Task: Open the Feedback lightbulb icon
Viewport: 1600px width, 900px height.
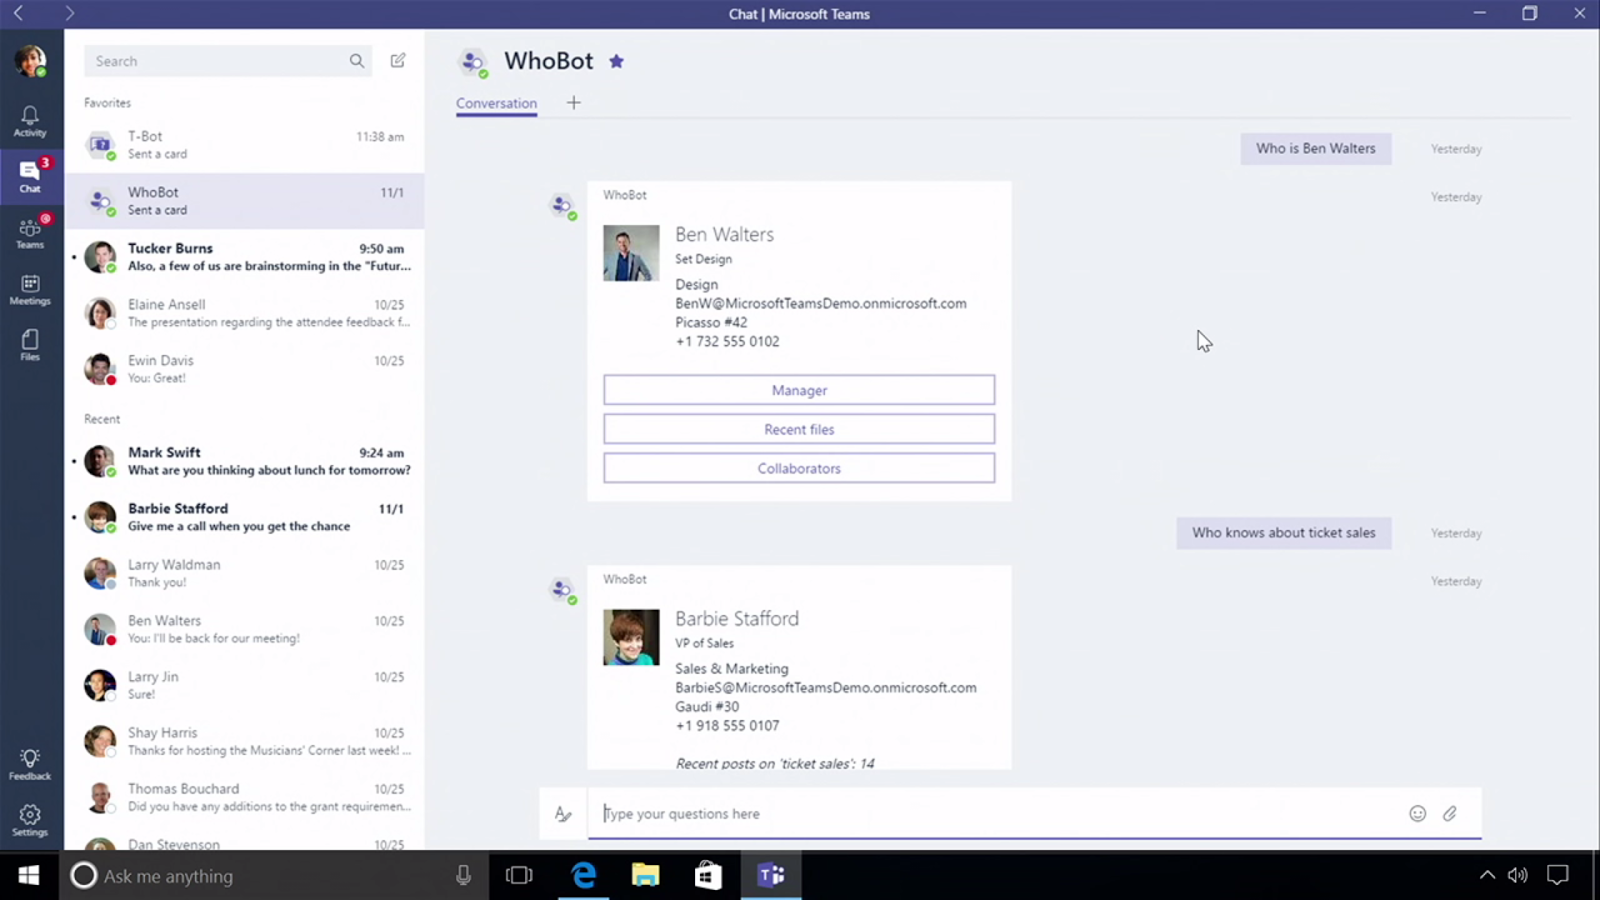Action: pos(30,765)
